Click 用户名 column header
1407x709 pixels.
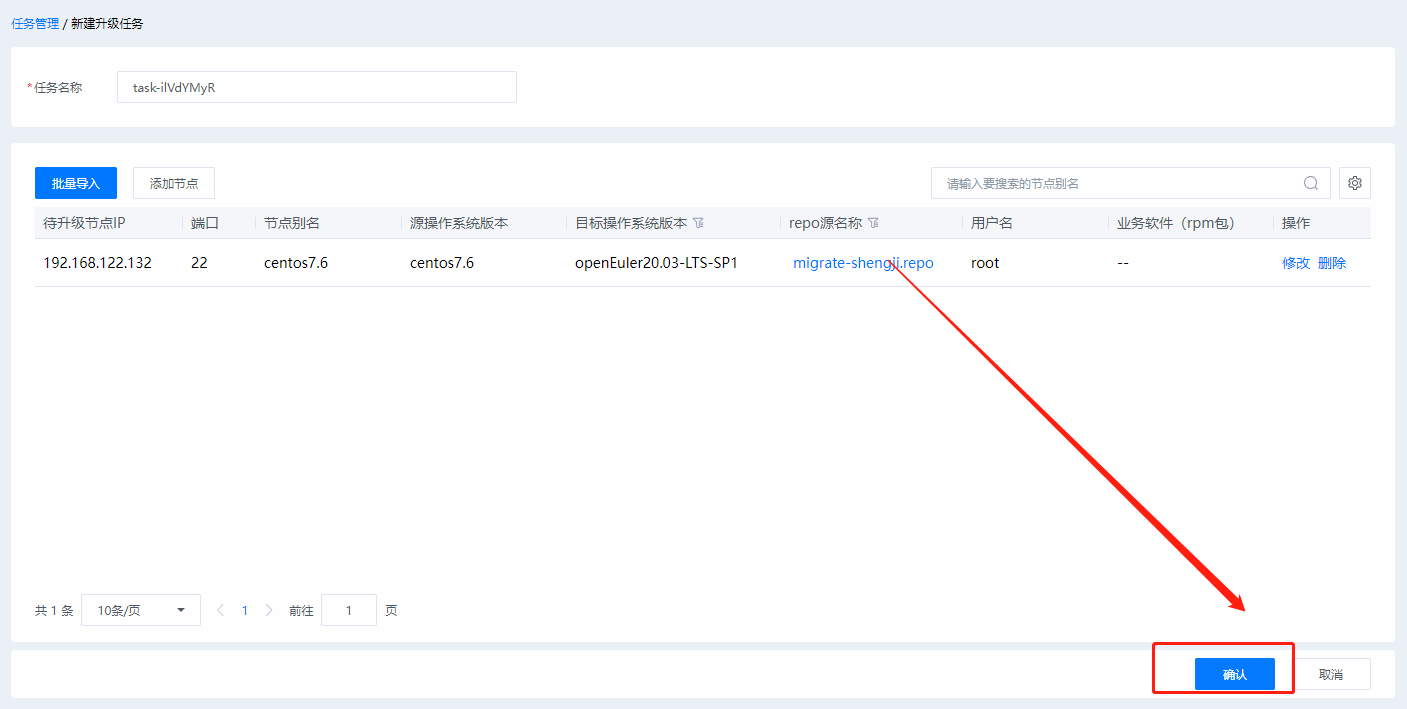(992, 223)
